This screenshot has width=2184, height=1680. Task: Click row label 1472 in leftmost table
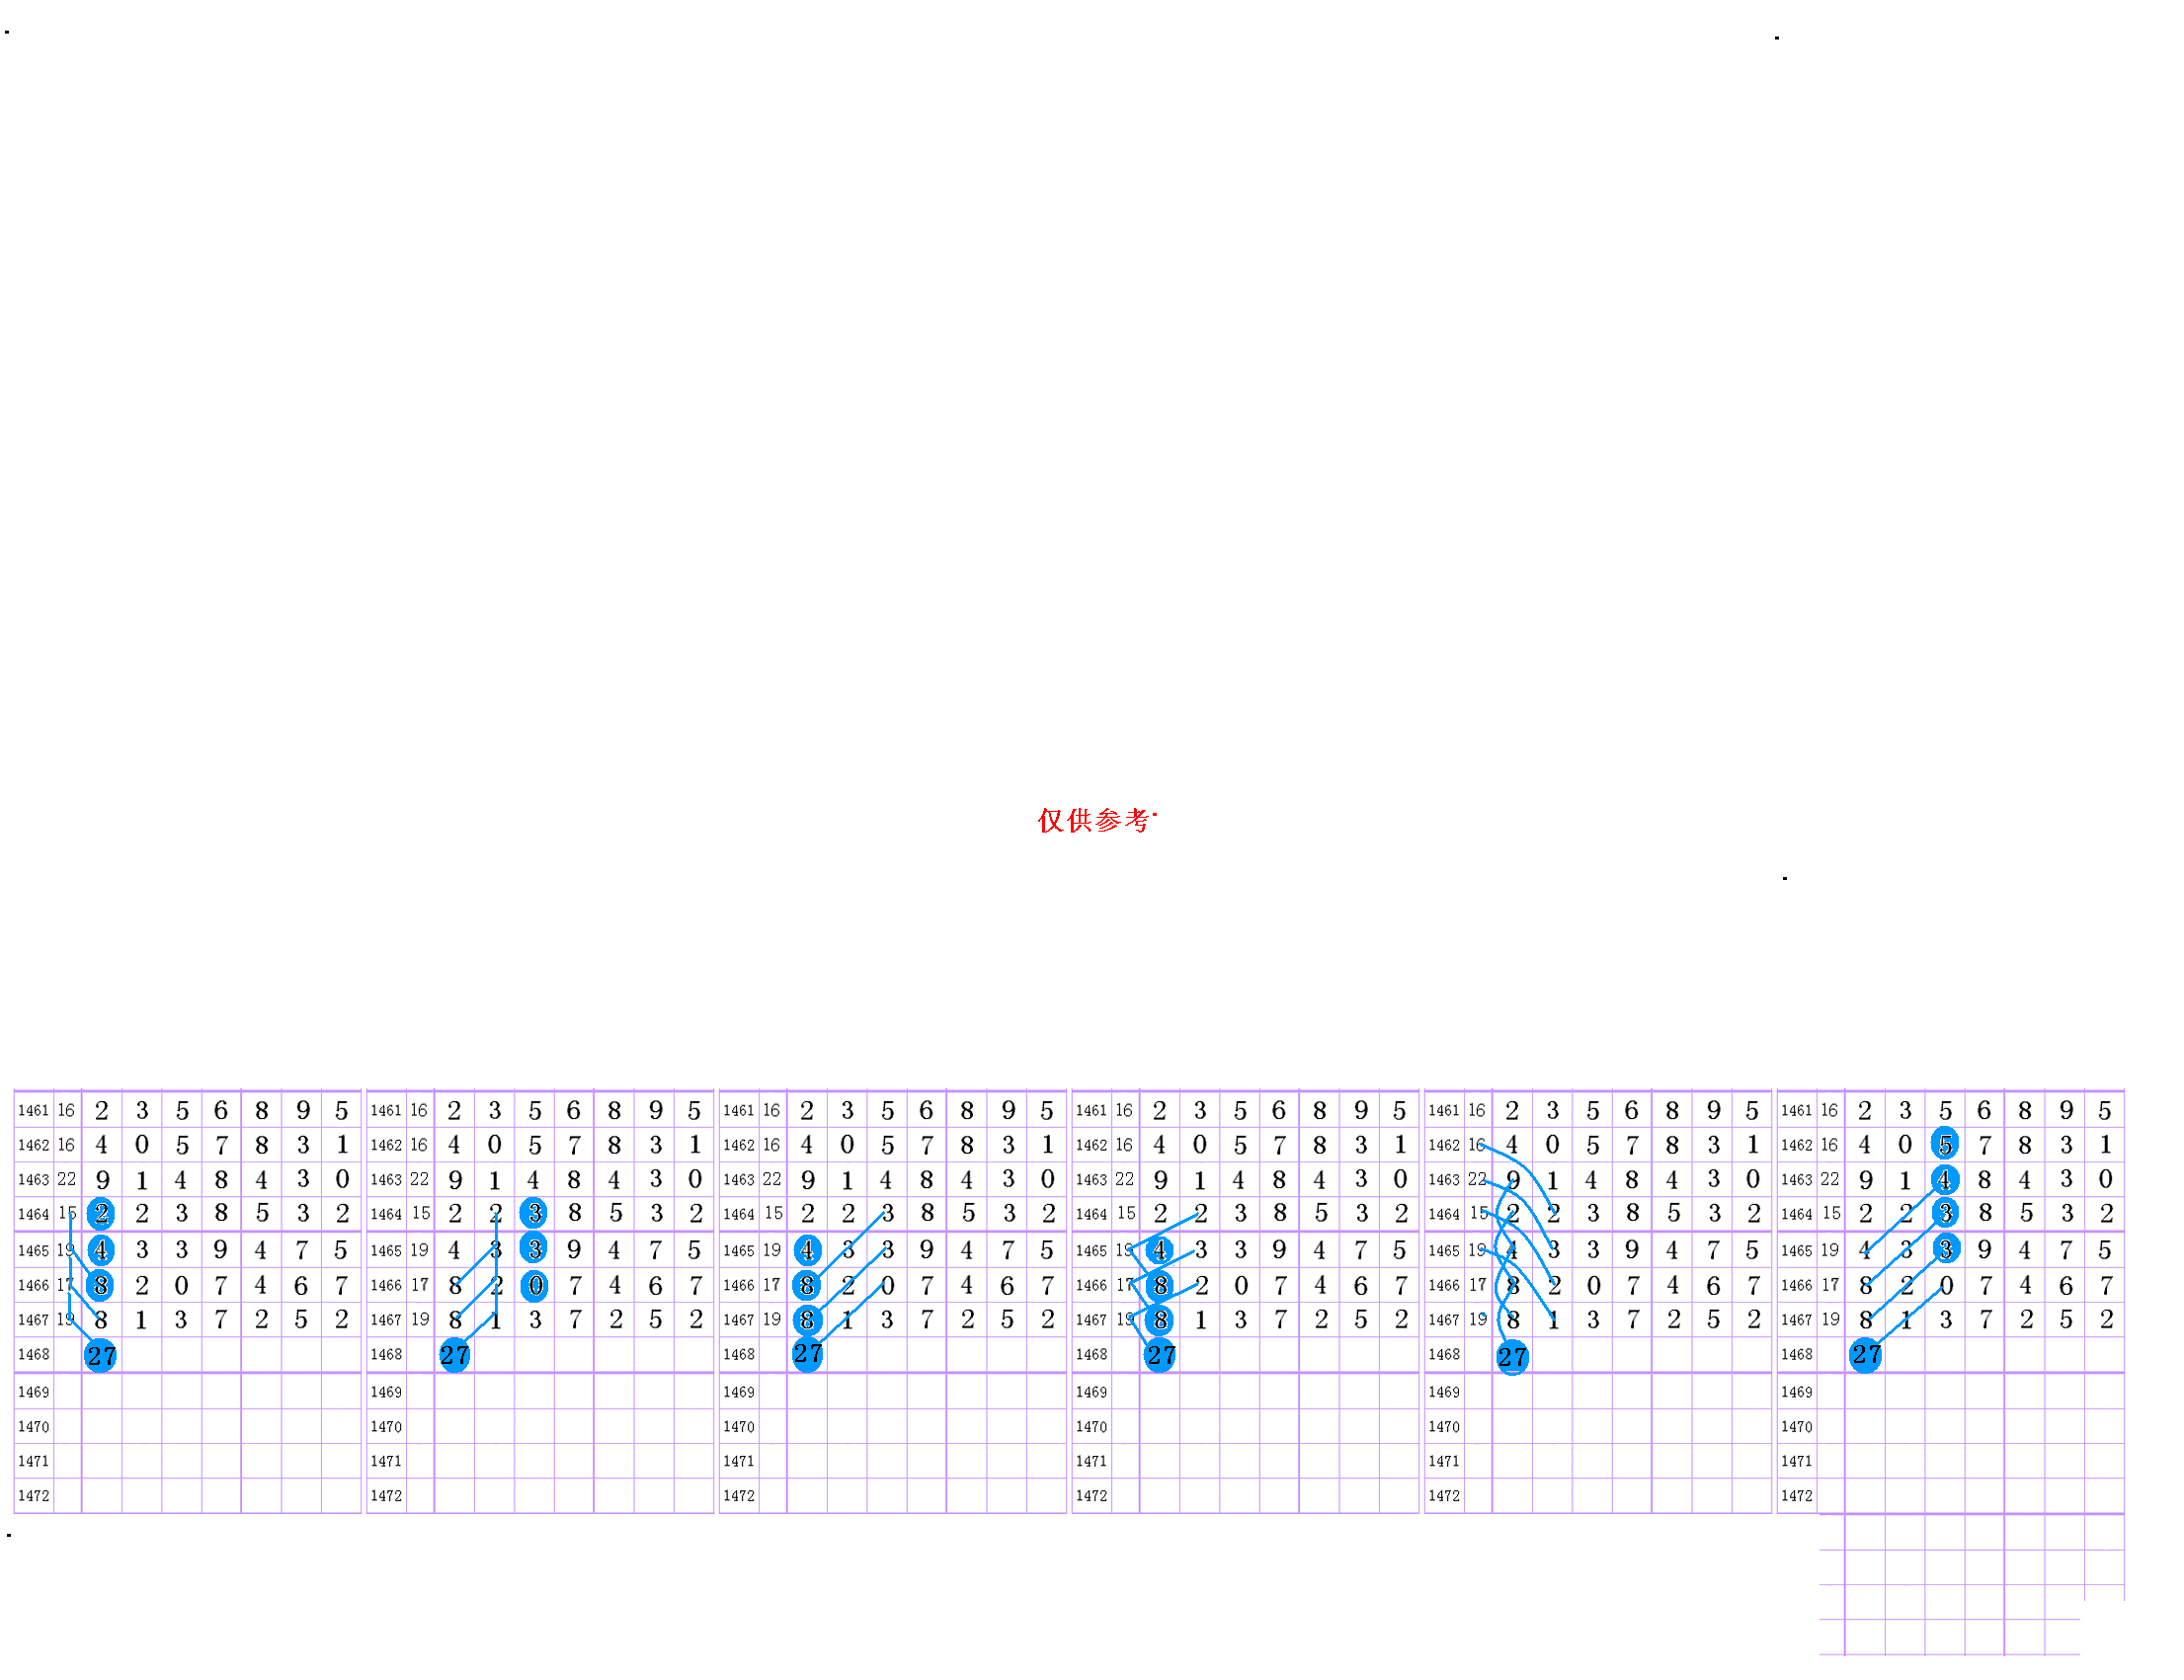pyautogui.click(x=33, y=1496)
